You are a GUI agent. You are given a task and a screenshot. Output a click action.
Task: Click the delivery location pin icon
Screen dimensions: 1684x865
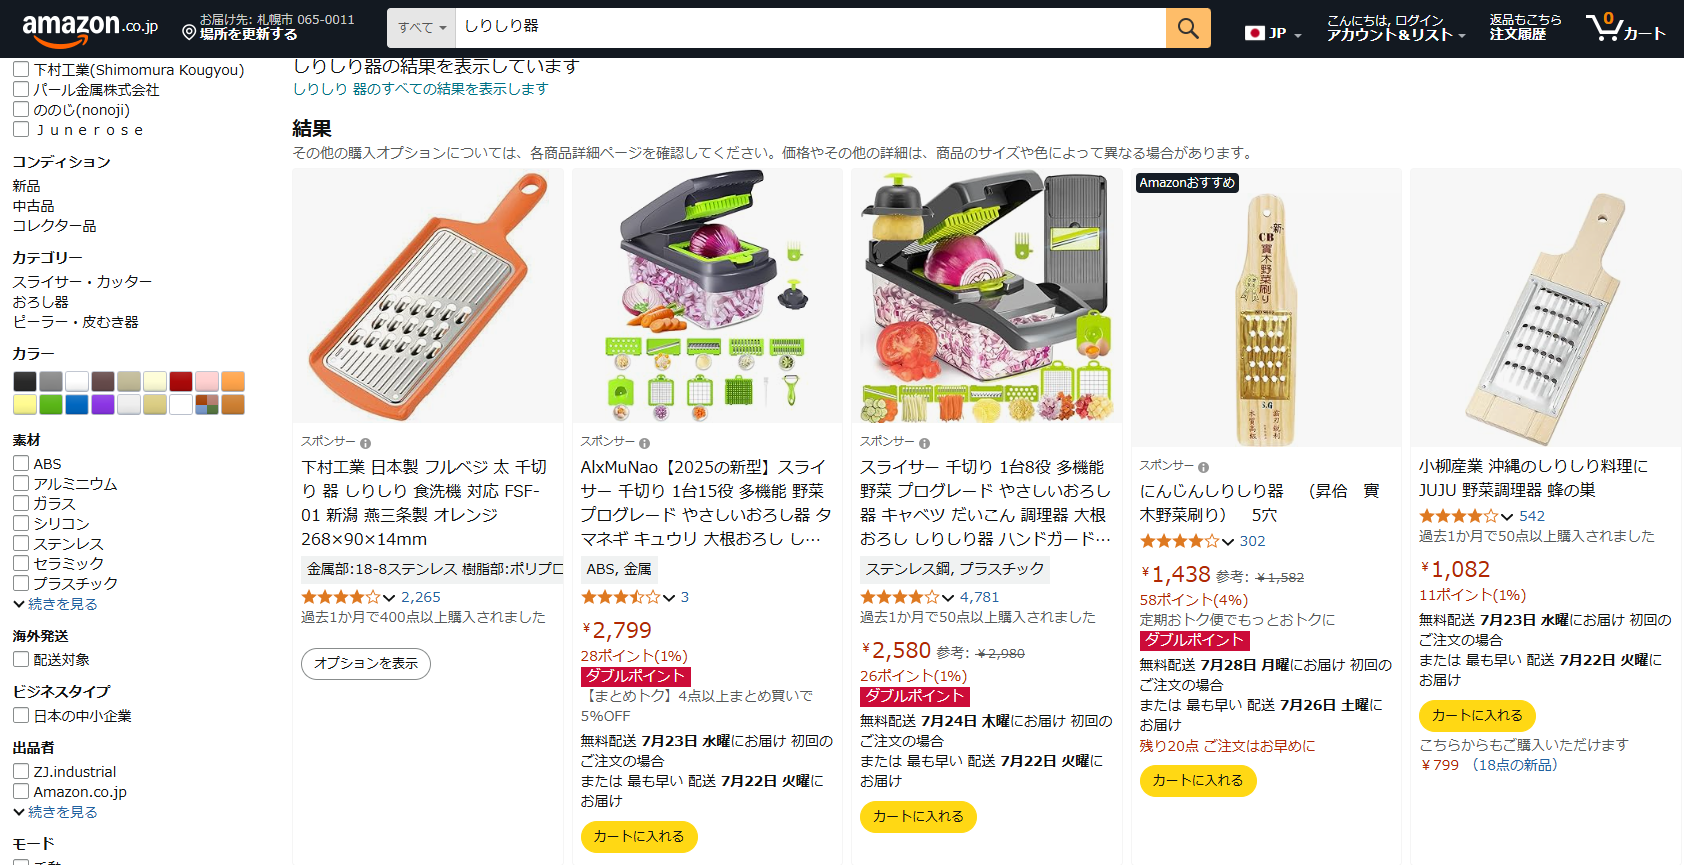coord(189,33)
